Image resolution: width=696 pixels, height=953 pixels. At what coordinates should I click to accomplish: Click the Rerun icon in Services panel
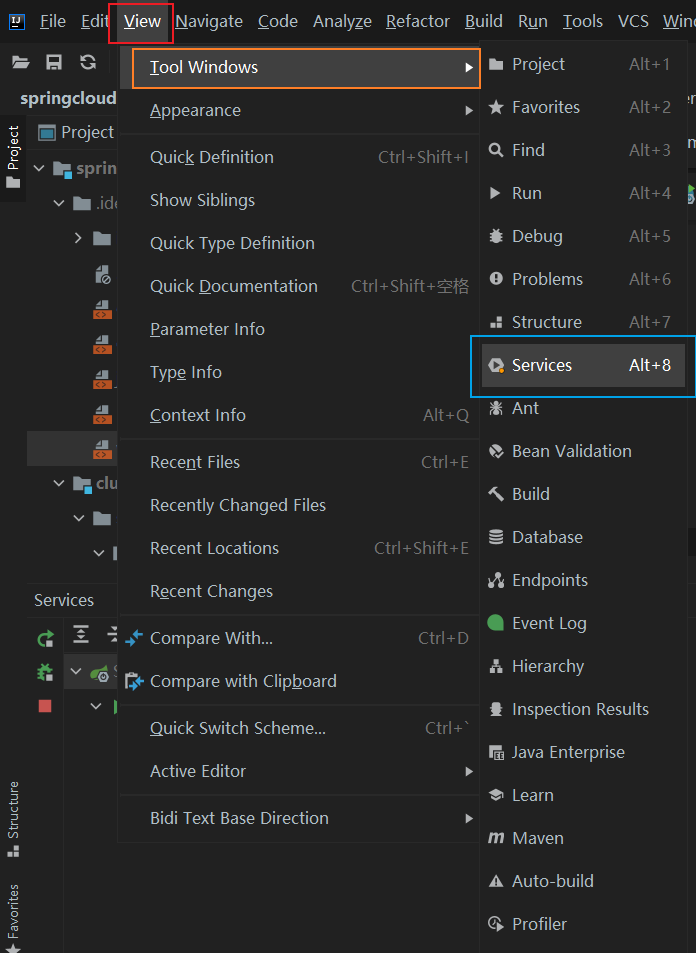tap(45, 638)
